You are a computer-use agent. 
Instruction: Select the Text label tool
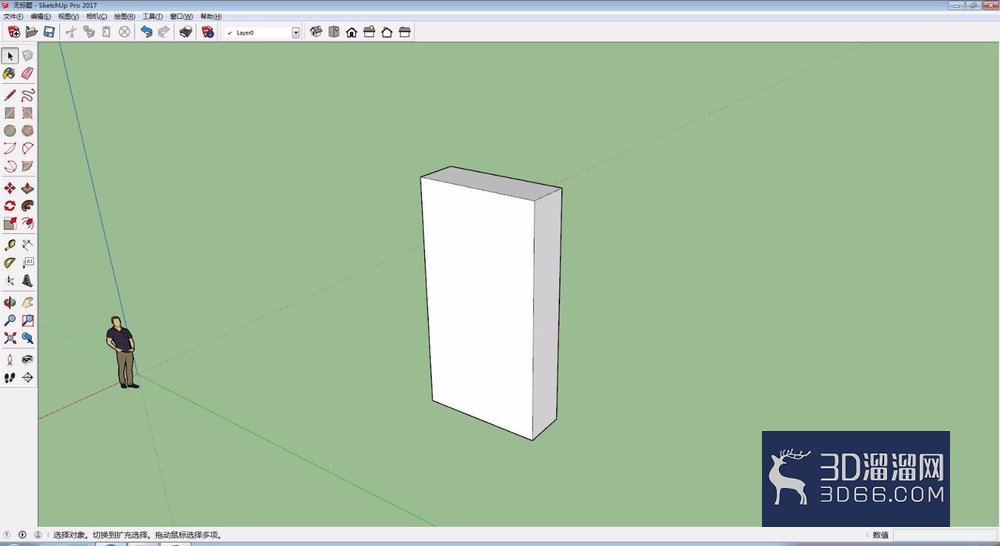[27, 263]
